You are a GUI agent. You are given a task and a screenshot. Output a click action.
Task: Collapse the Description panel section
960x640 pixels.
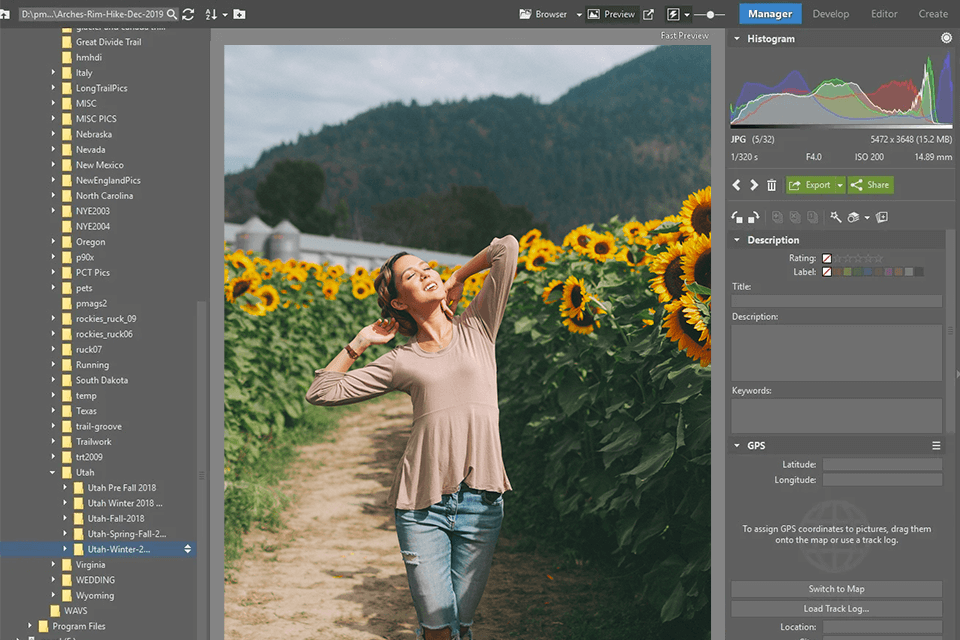click(737, 240)
